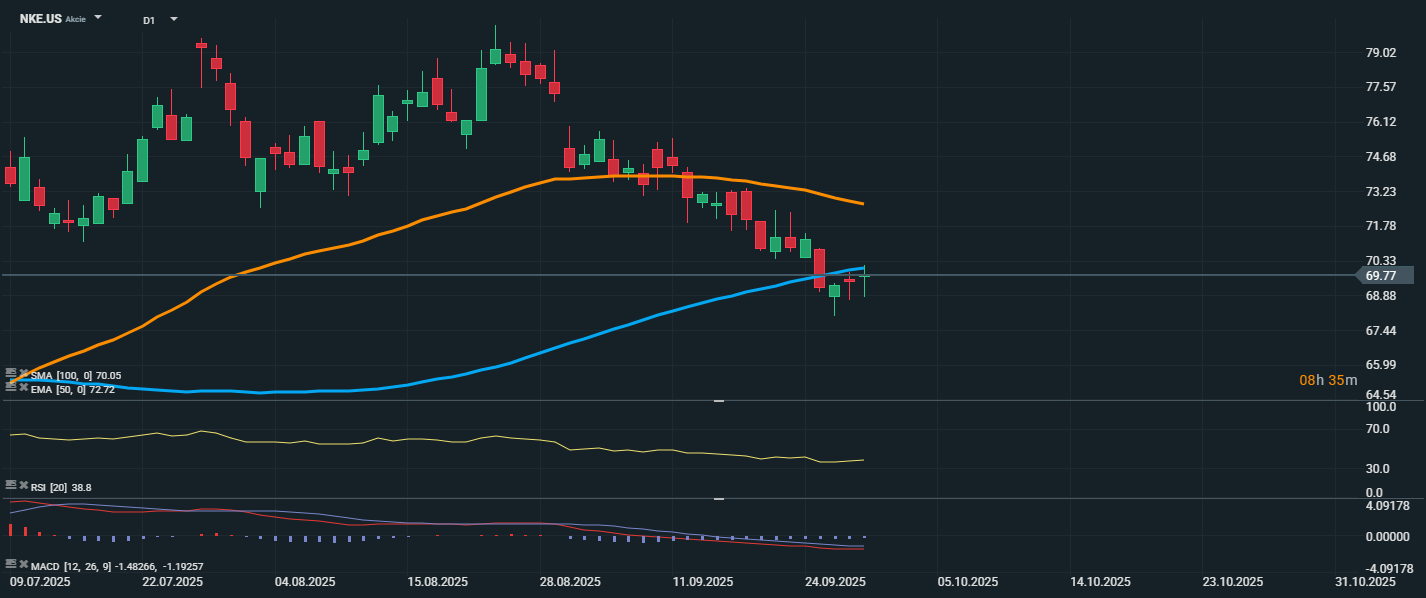This screenshot has width=1426, height=598.
Task: Remove the SMA indicator with X icon
Action: tap(23, 374)
